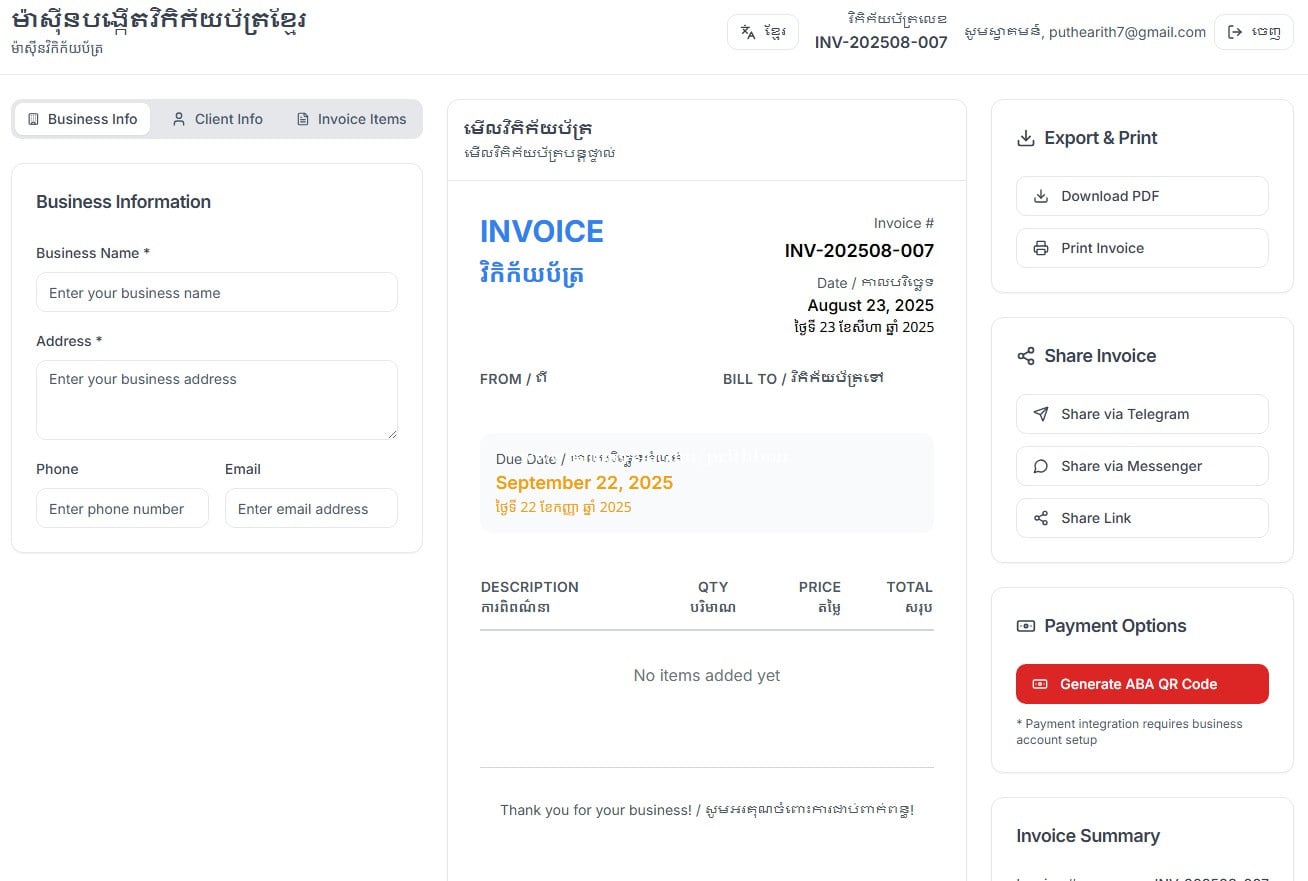Screen dimensions: 1308x881
Task: Click the download icon in Download PDF
Action: [1041, 196]
